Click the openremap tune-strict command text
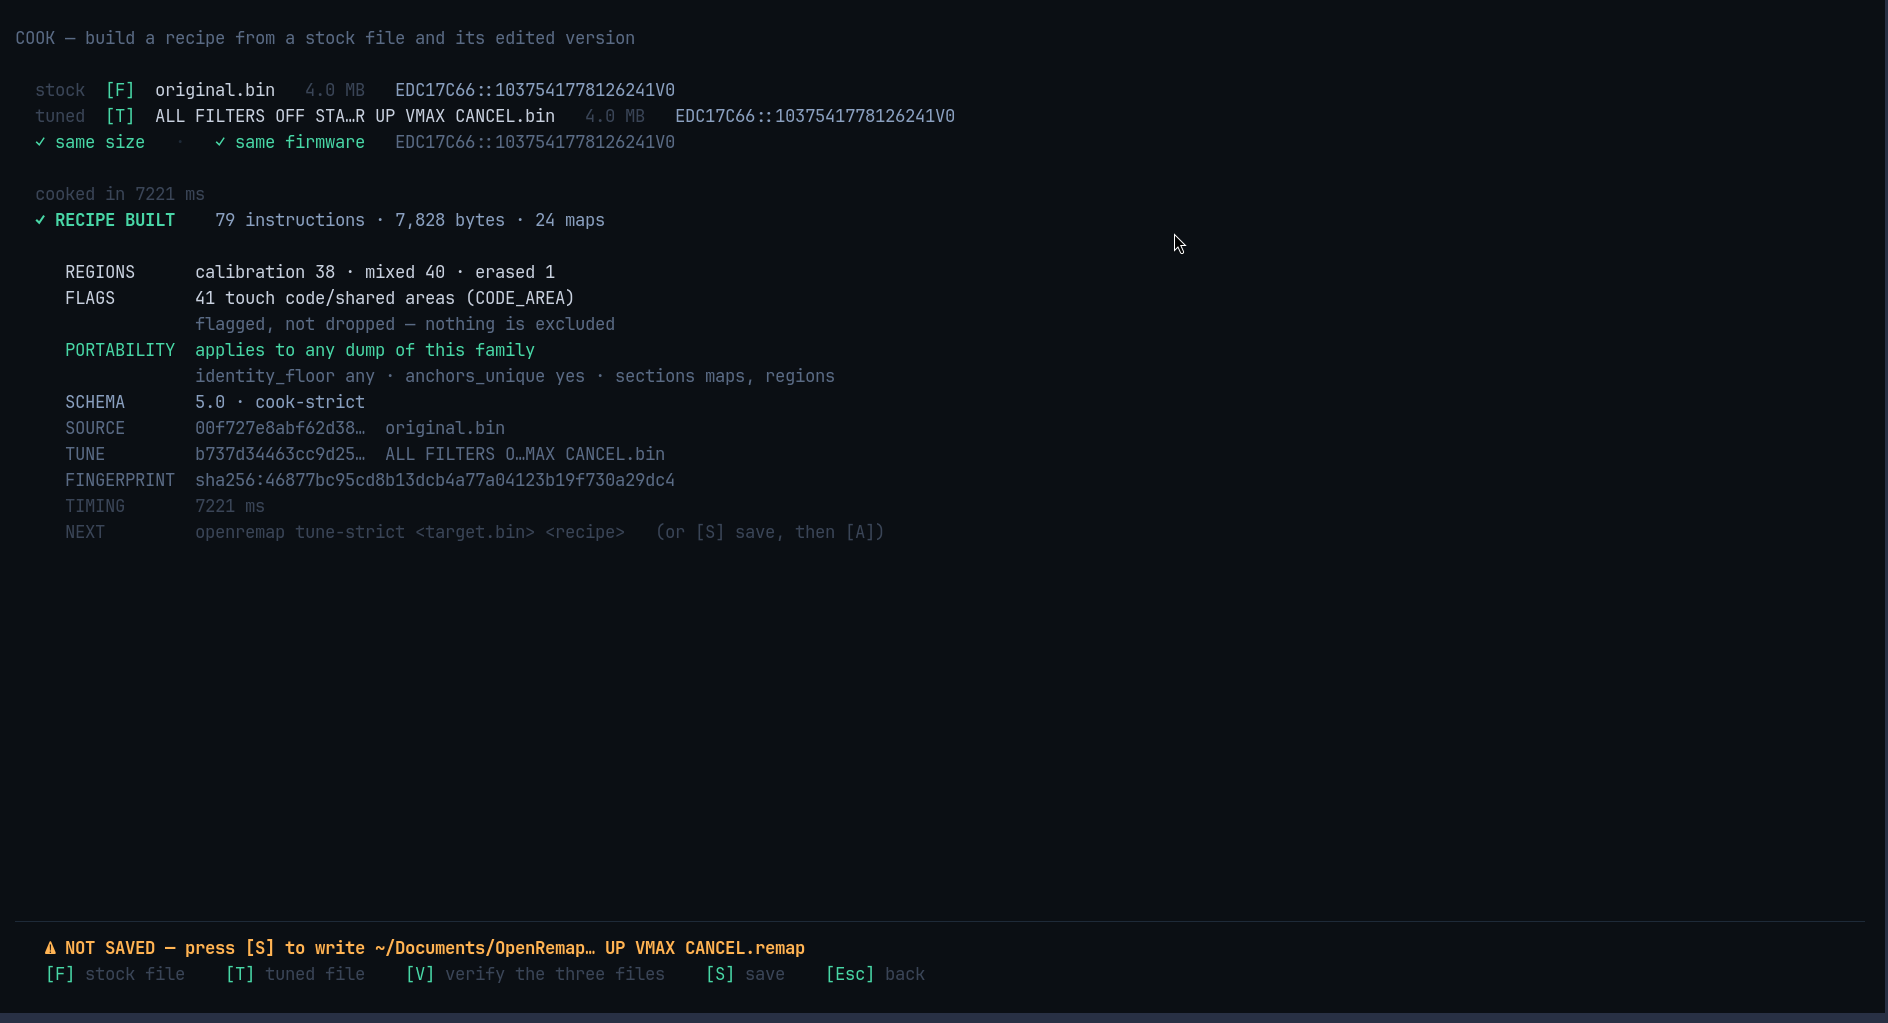Screen dimensions: 1888x1023 tap(410, 532)
